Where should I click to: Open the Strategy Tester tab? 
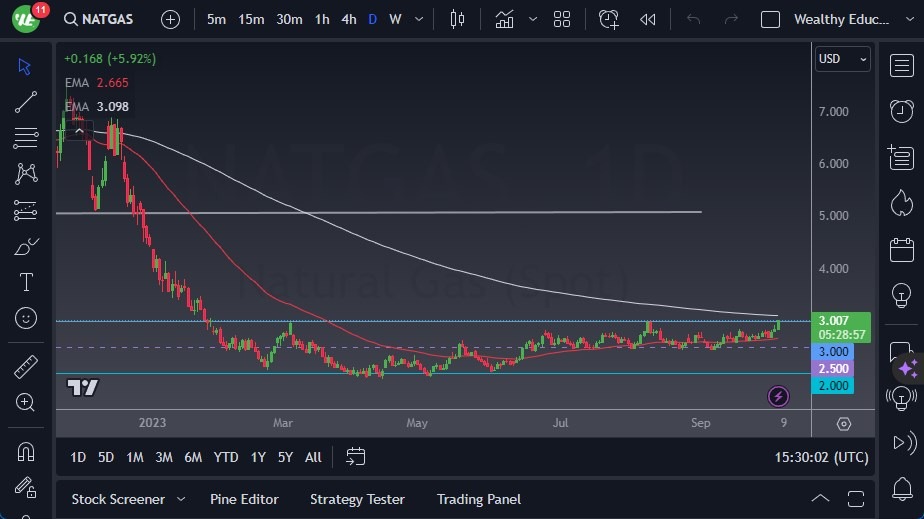click(x=357, y=499)
